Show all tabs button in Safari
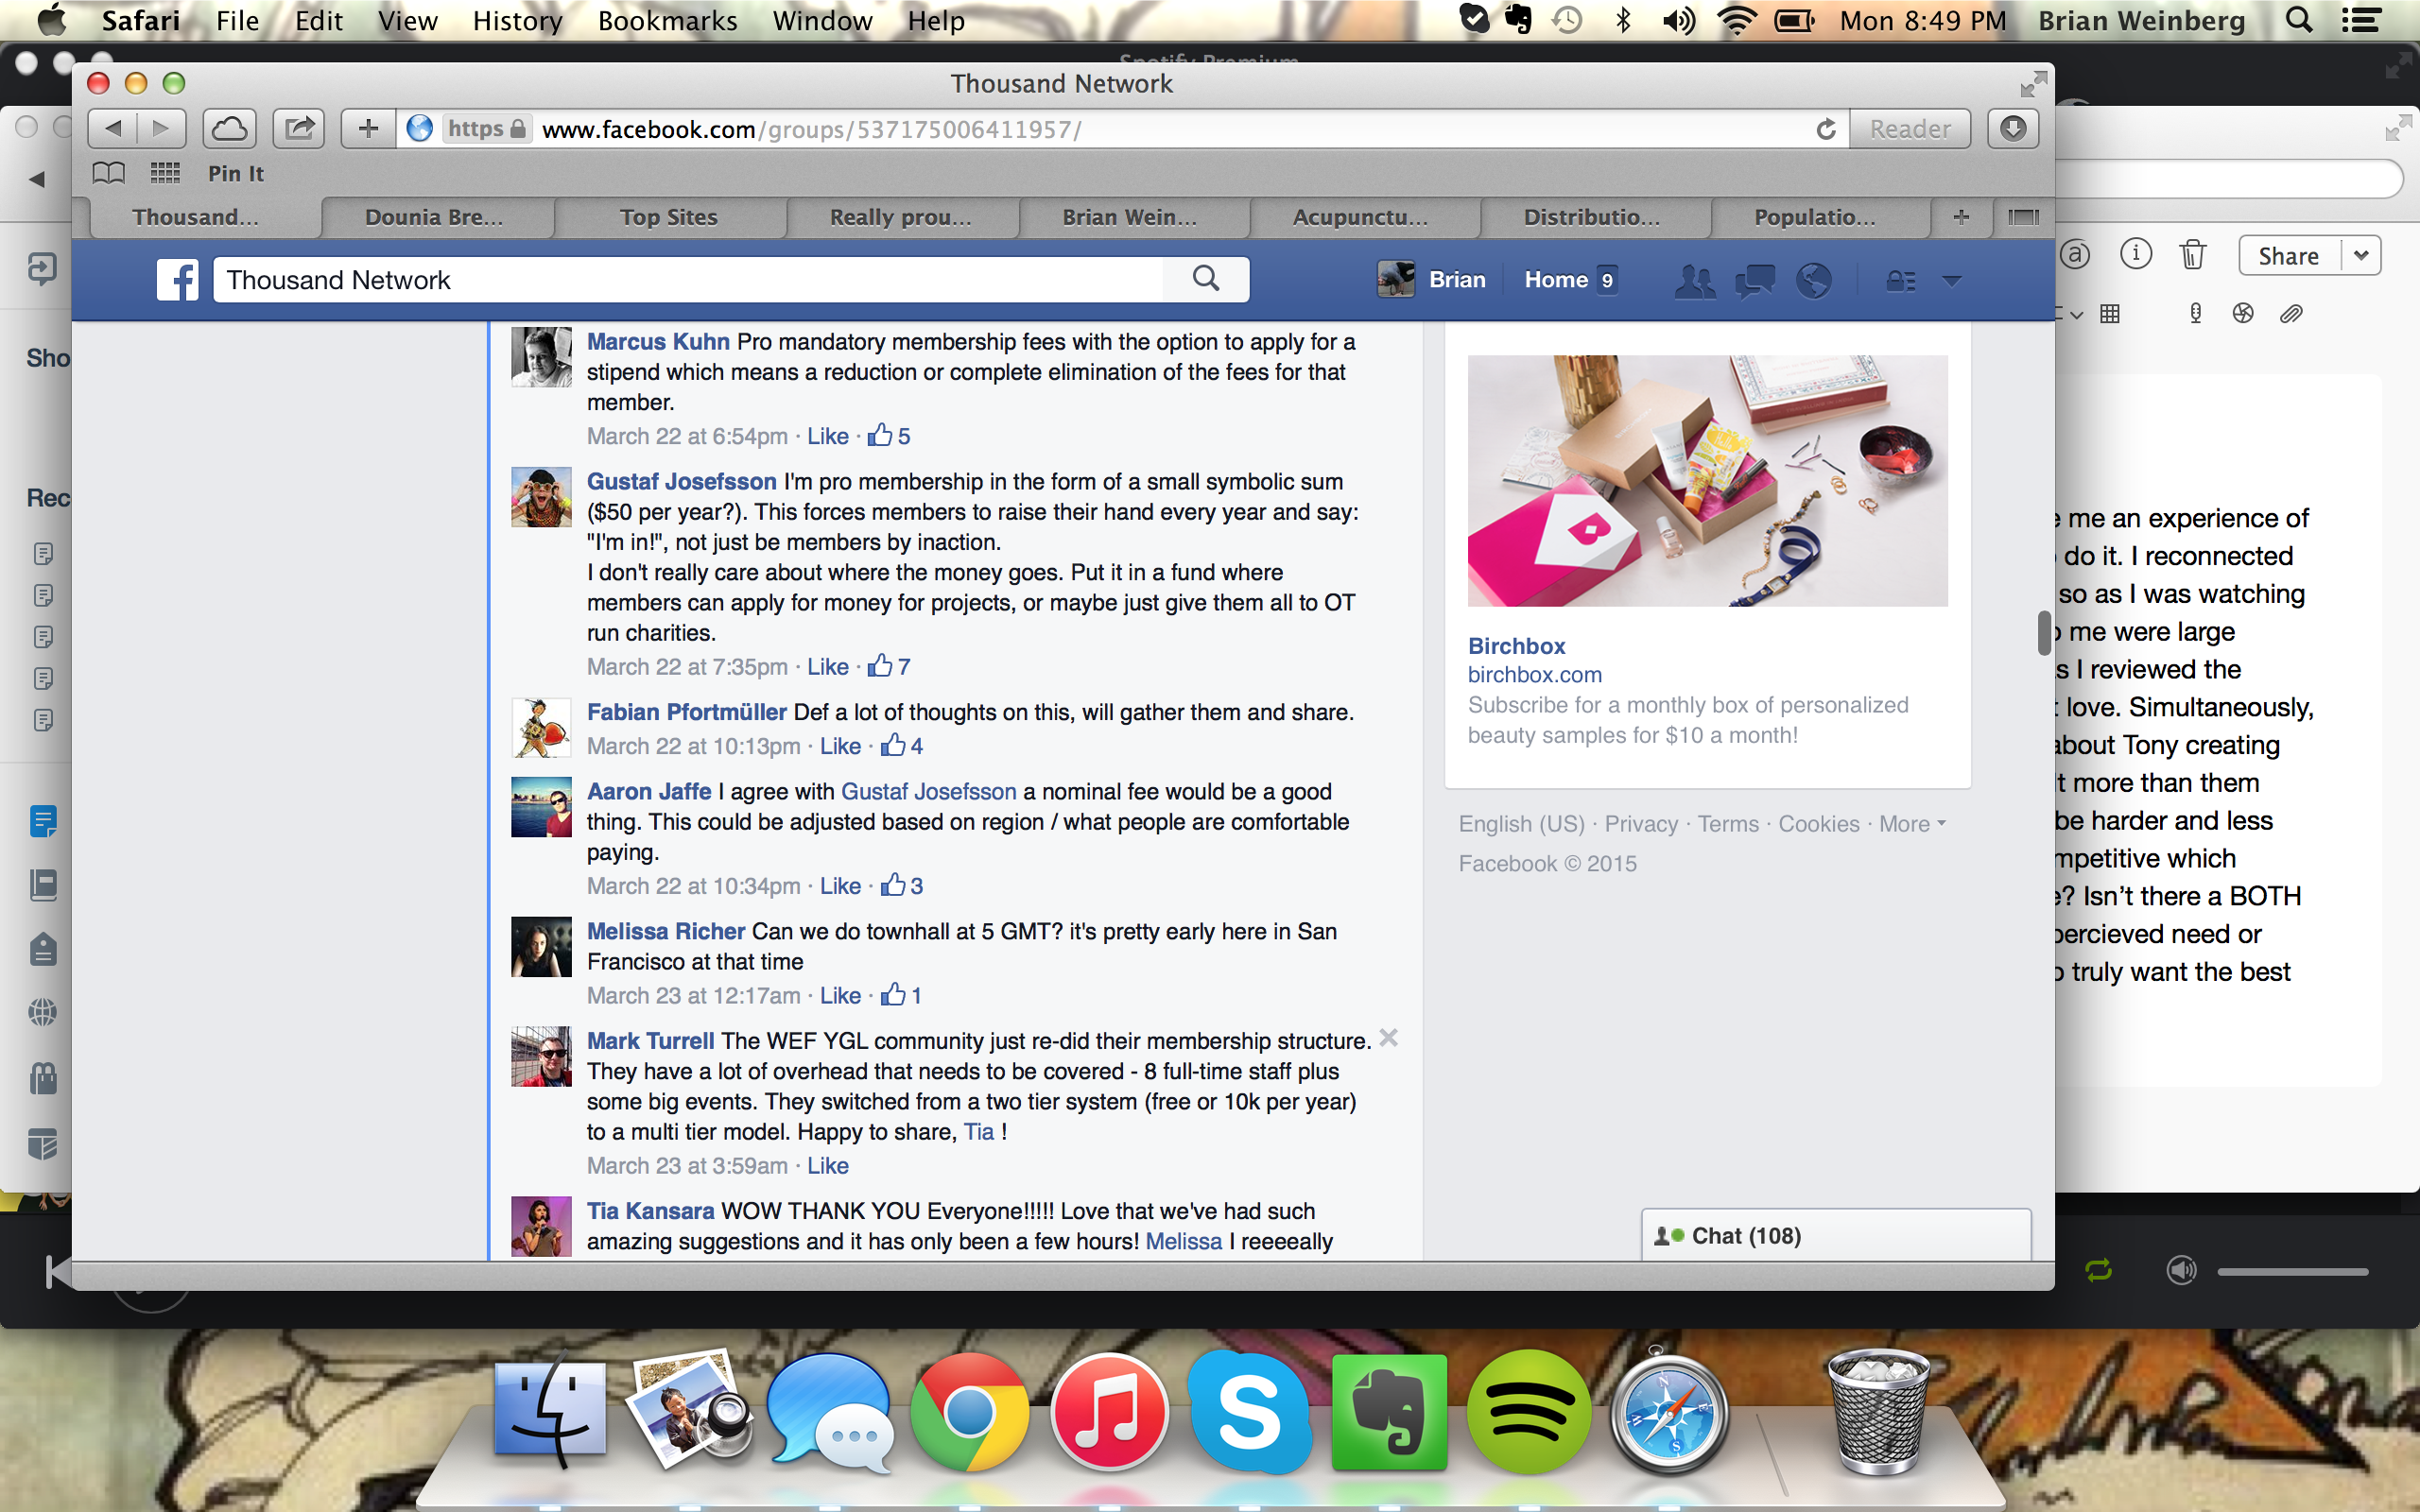Image resolution: width=2420 pixels, height=1512 pixels. tap(2023, 217)
